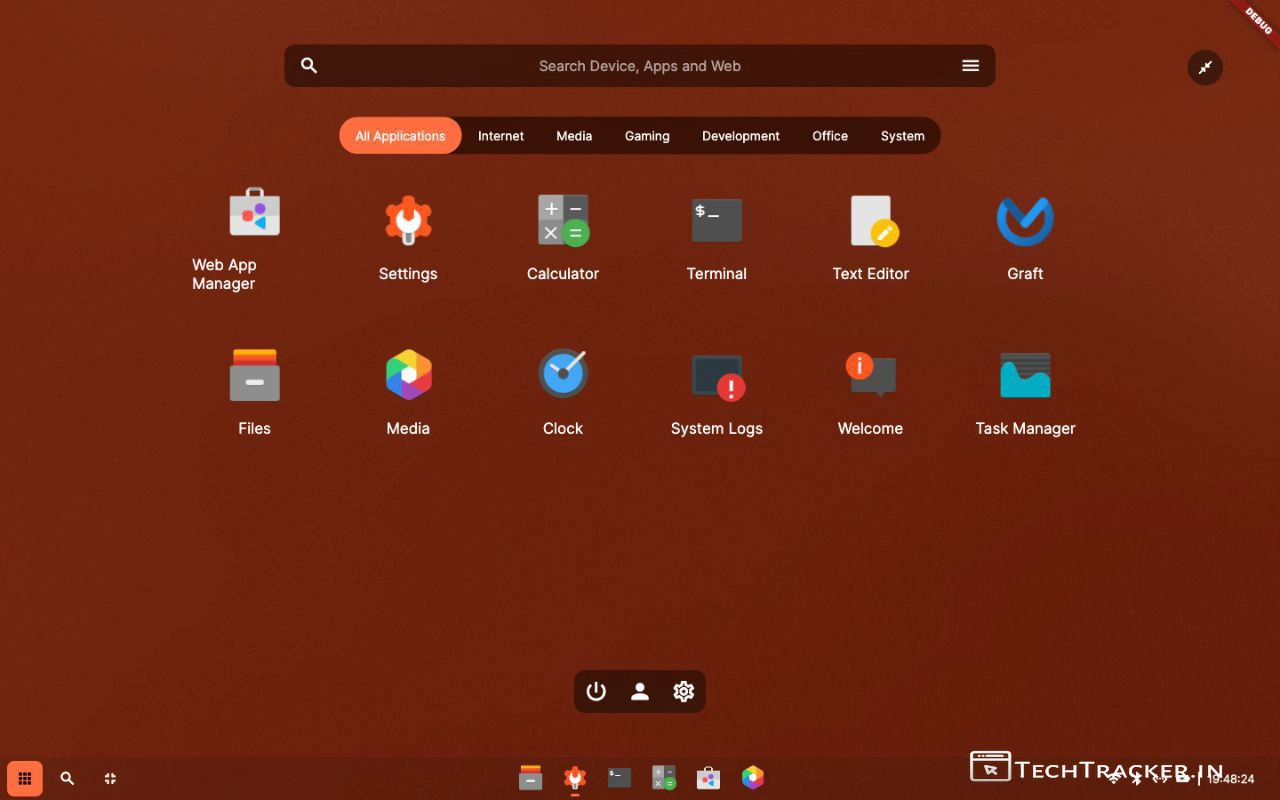
Task: Launch System Logs viewer
Action: pos(716,375)
